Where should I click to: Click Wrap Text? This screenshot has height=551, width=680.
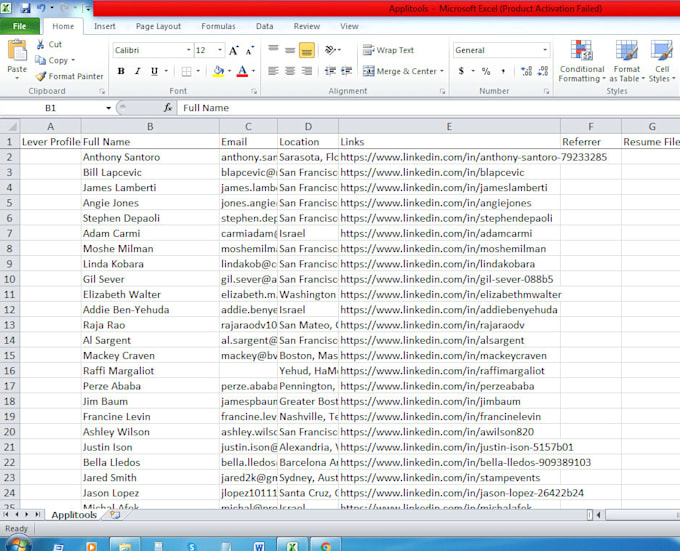coord(388,50)
